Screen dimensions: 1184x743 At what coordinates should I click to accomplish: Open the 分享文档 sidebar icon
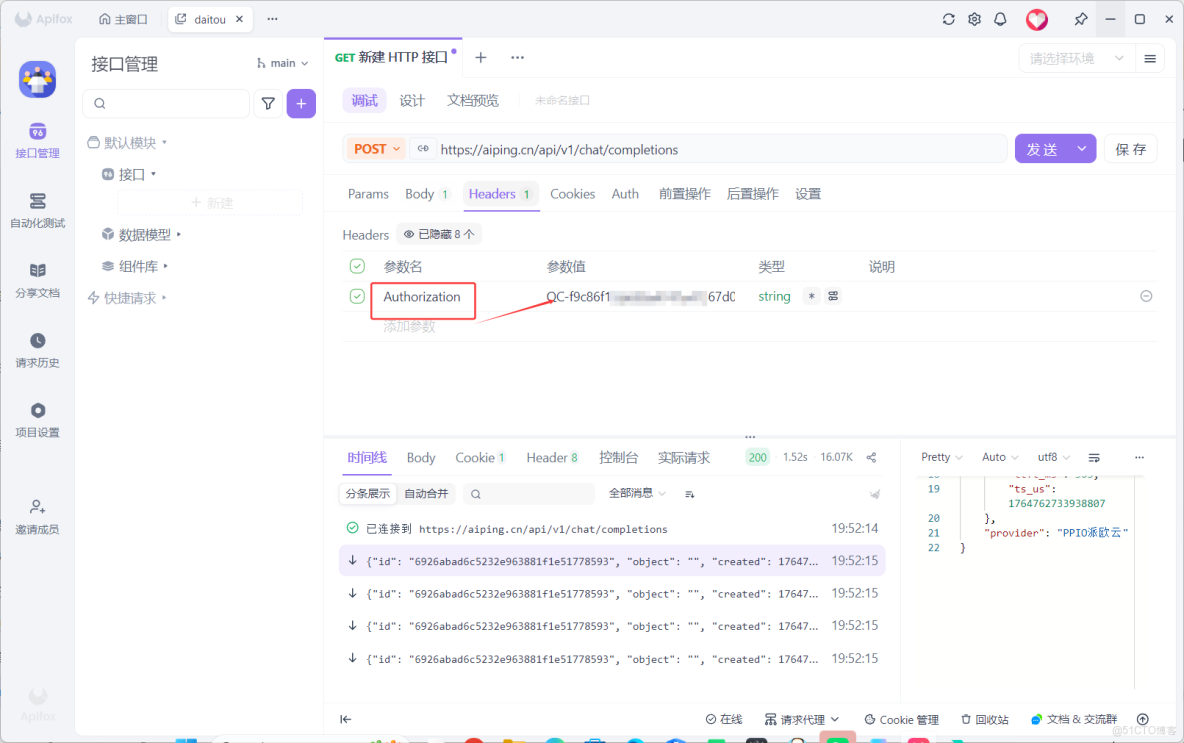37,276
